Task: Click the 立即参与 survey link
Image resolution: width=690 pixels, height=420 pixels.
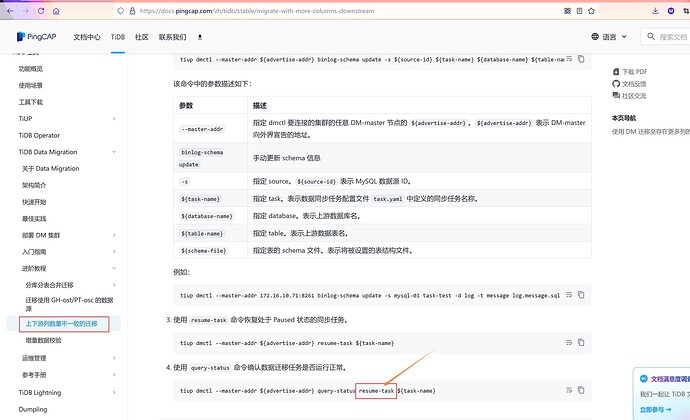Action: 655,409
